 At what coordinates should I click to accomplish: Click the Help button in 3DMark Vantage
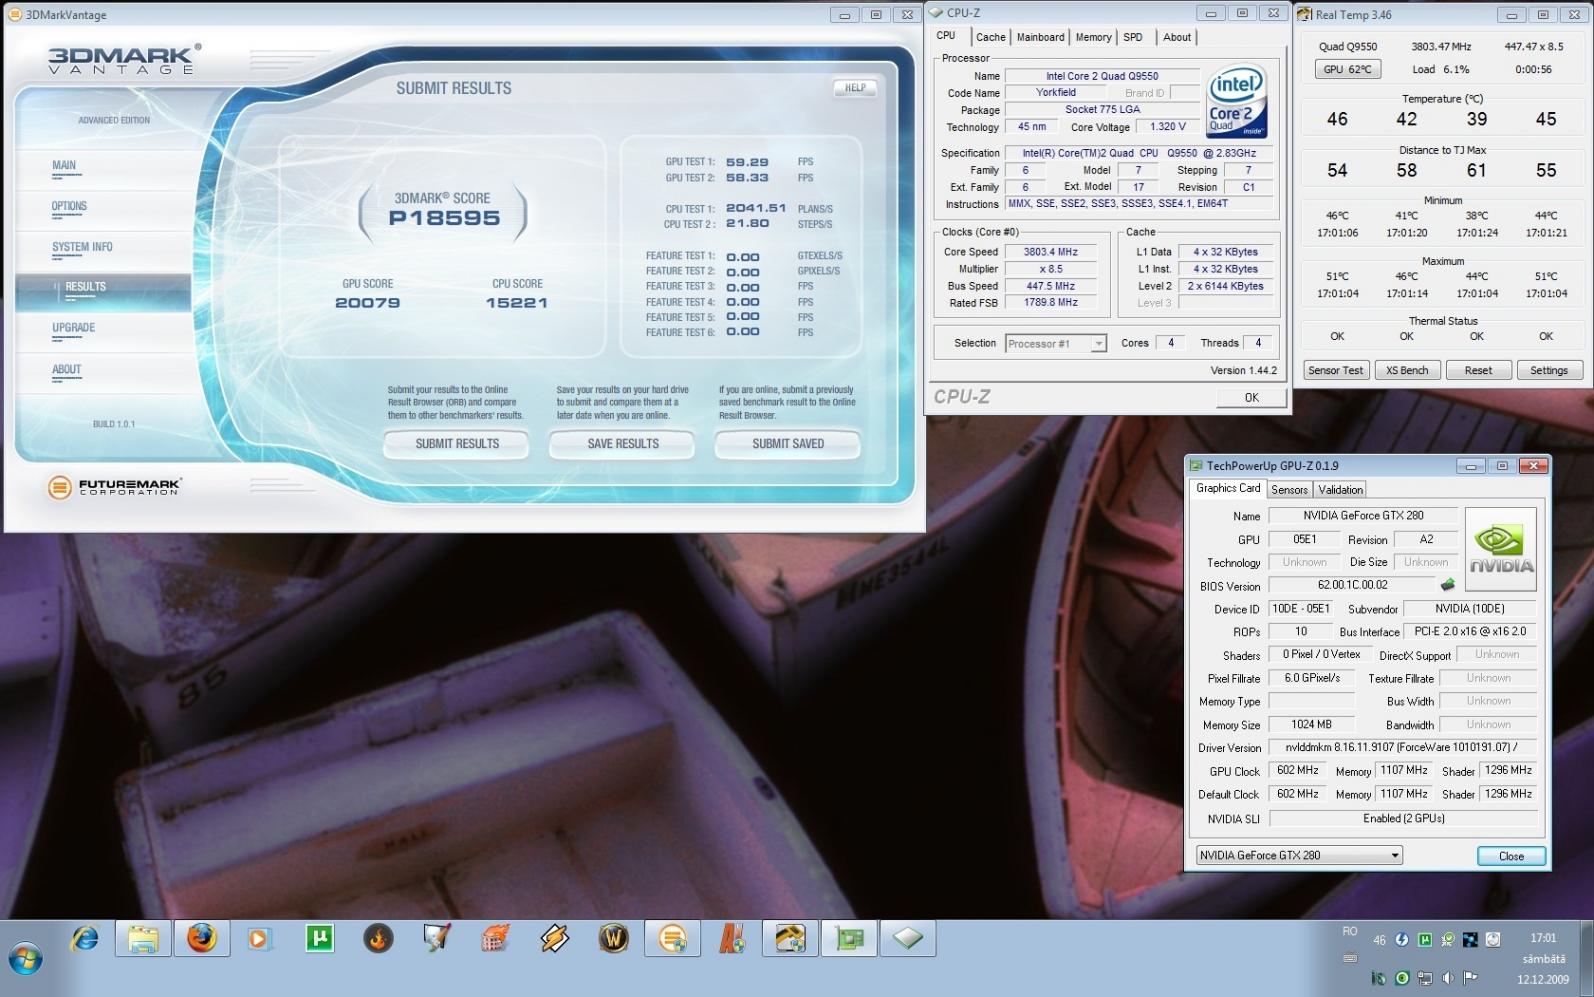point(855,88)
